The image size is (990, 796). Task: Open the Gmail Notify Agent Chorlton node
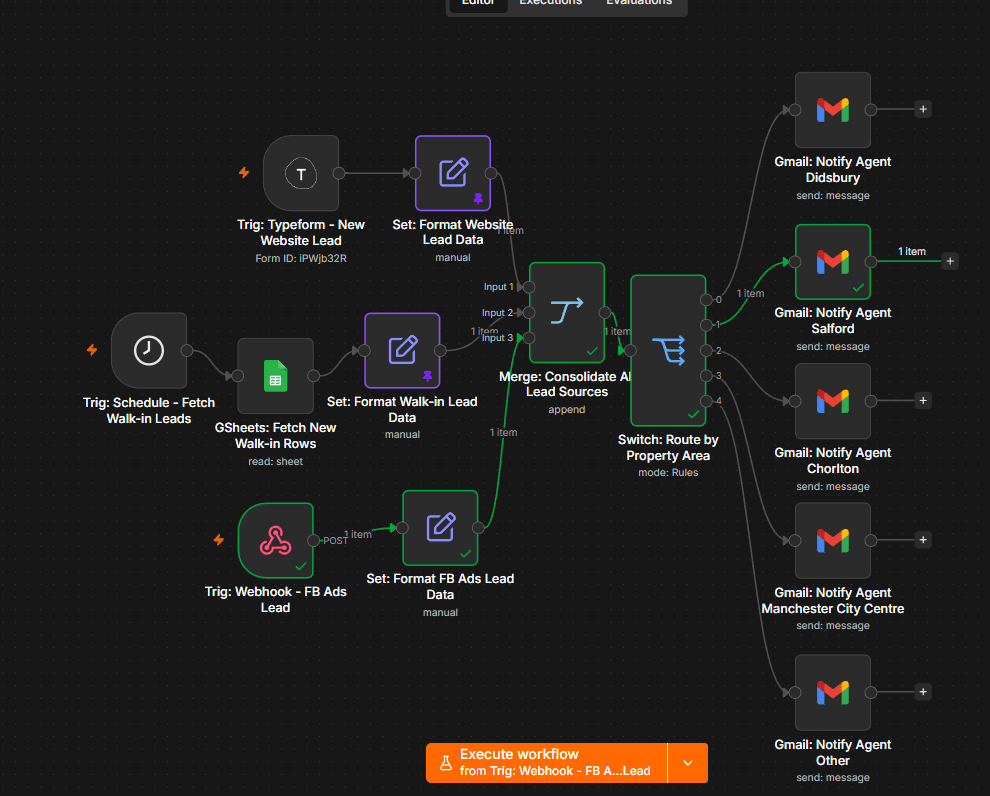833,401
